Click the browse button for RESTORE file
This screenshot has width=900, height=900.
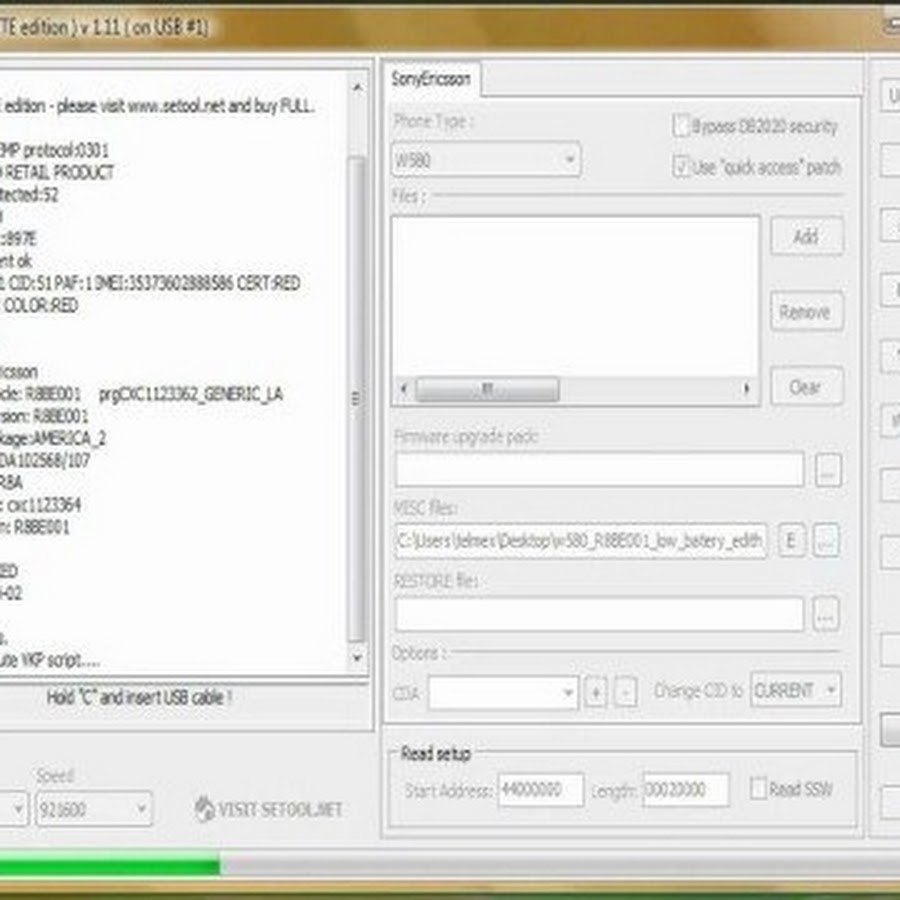(x=825, y=614)
